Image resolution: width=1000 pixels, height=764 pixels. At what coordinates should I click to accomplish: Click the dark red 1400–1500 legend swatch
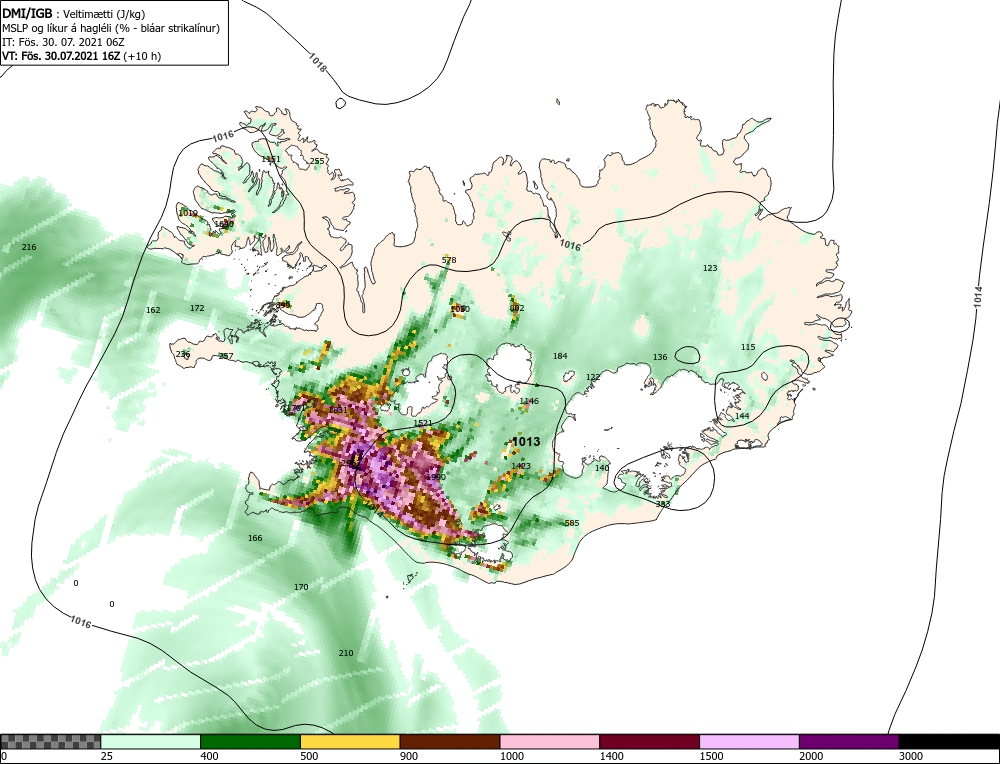tap(649, 742)
